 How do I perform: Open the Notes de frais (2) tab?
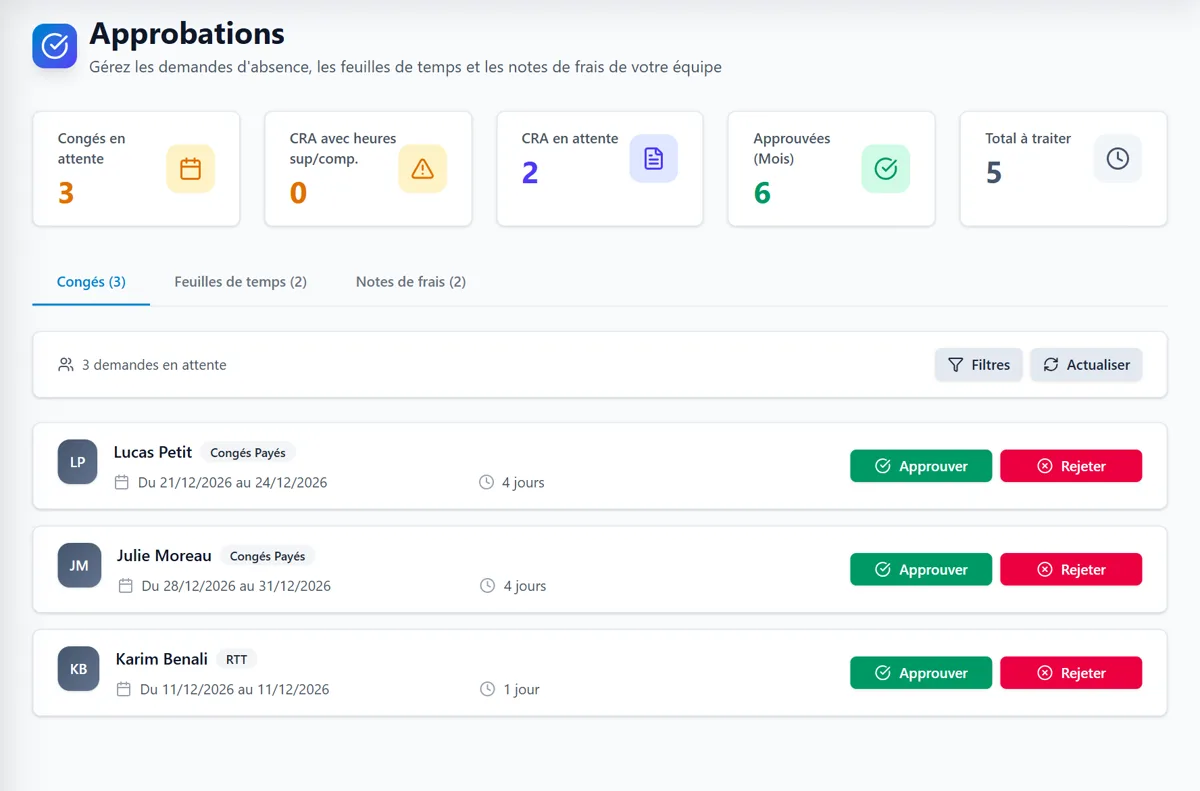[x=411, y=282]
